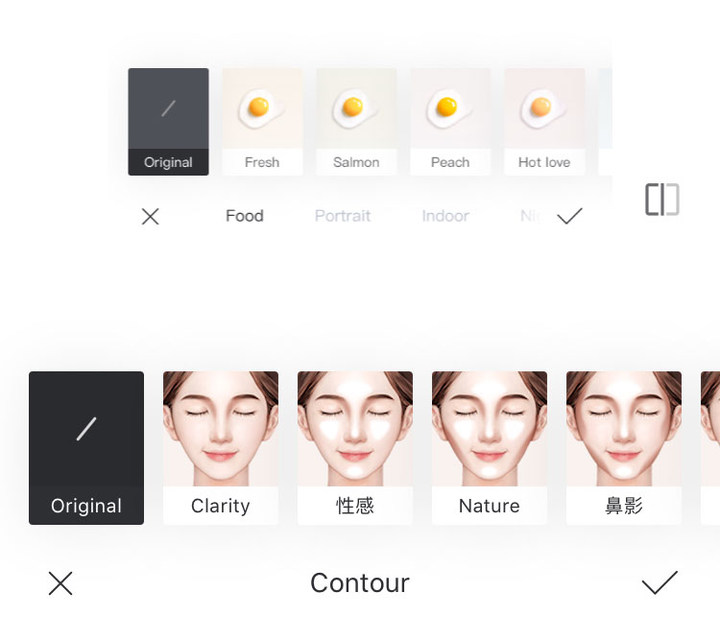
Task: Switch to the Portrait filter category
Action: pos(343,216)
